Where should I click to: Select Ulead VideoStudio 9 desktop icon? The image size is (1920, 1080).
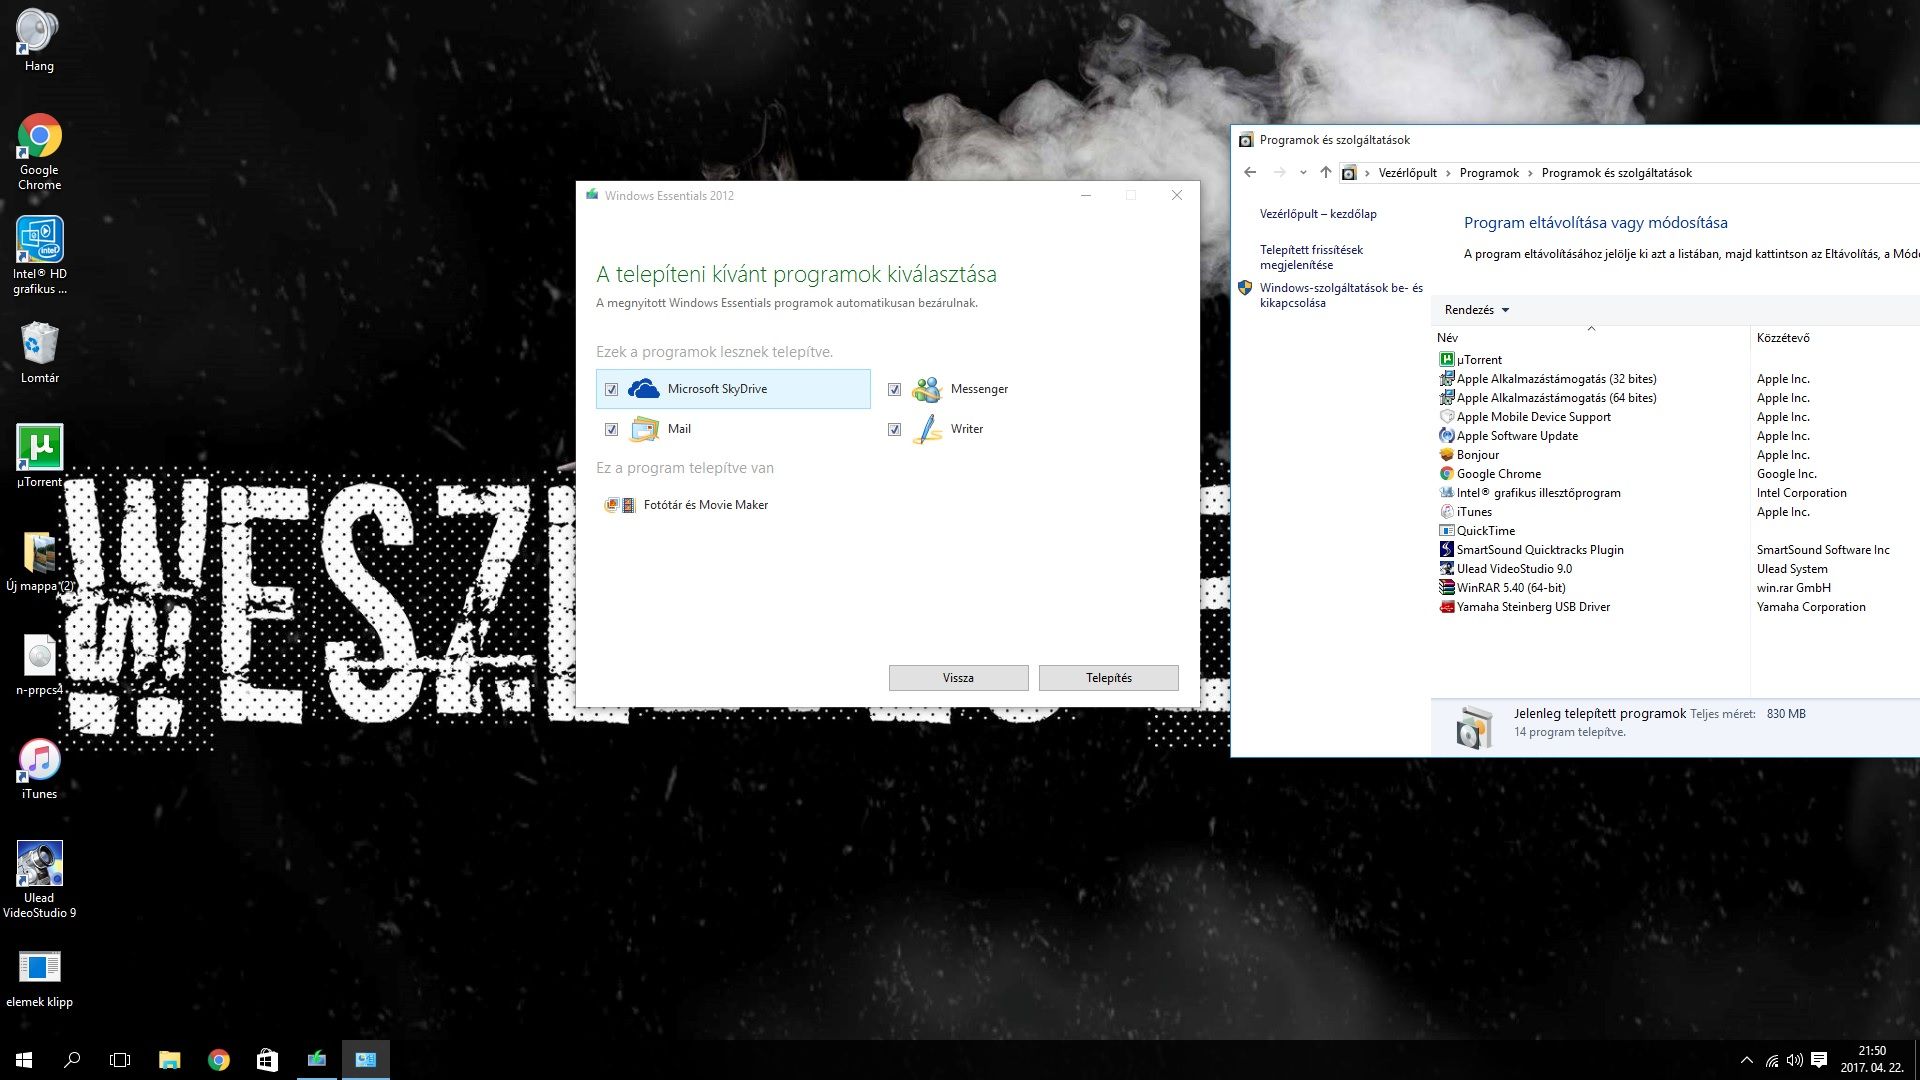coord(39,880)
